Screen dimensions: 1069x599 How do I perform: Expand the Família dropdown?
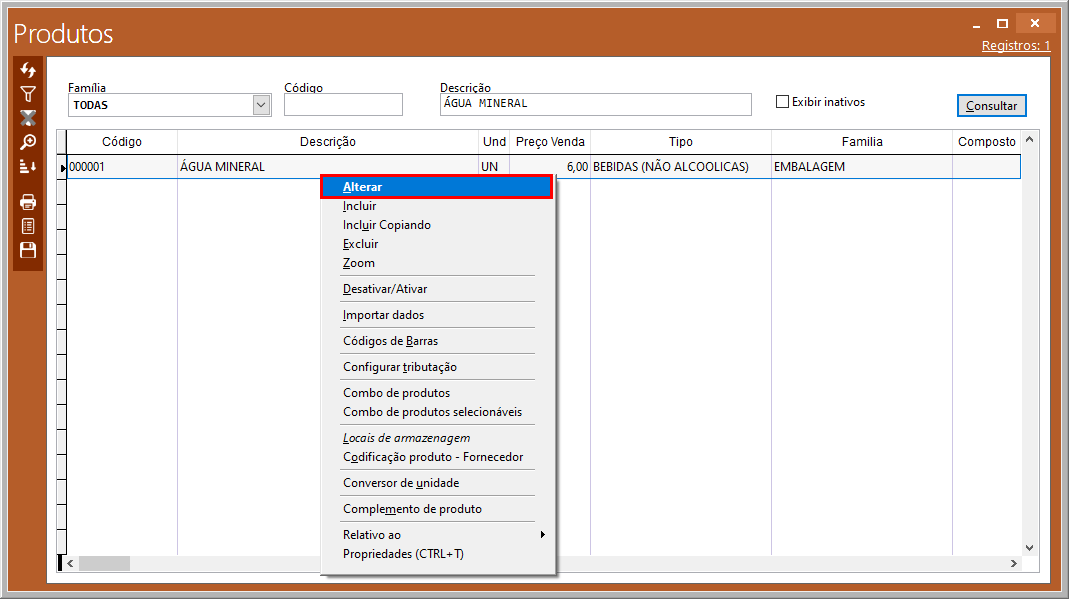261,105
